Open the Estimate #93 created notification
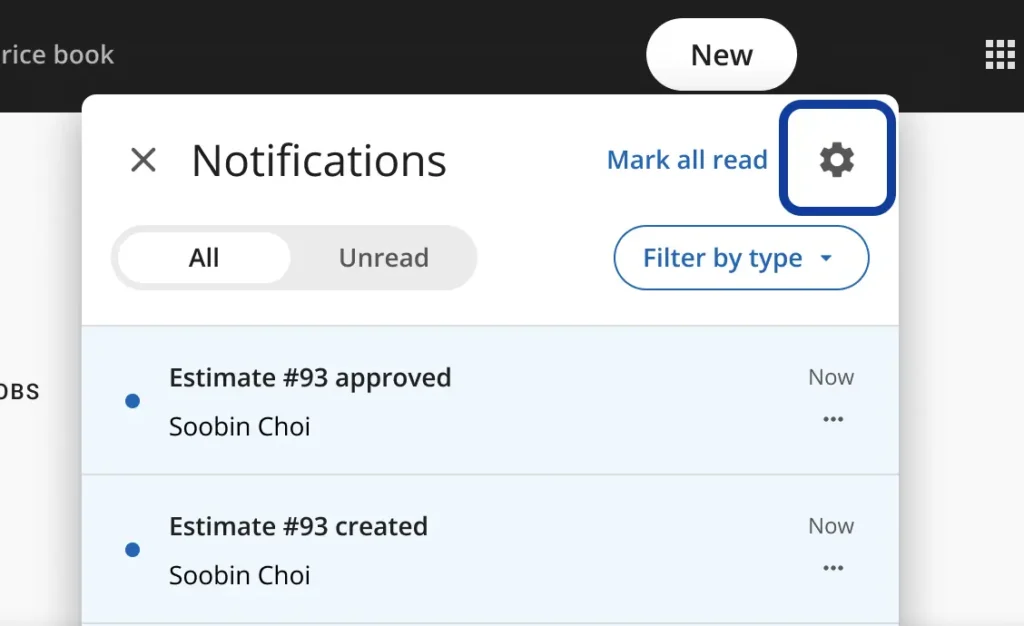 point(298,527)
